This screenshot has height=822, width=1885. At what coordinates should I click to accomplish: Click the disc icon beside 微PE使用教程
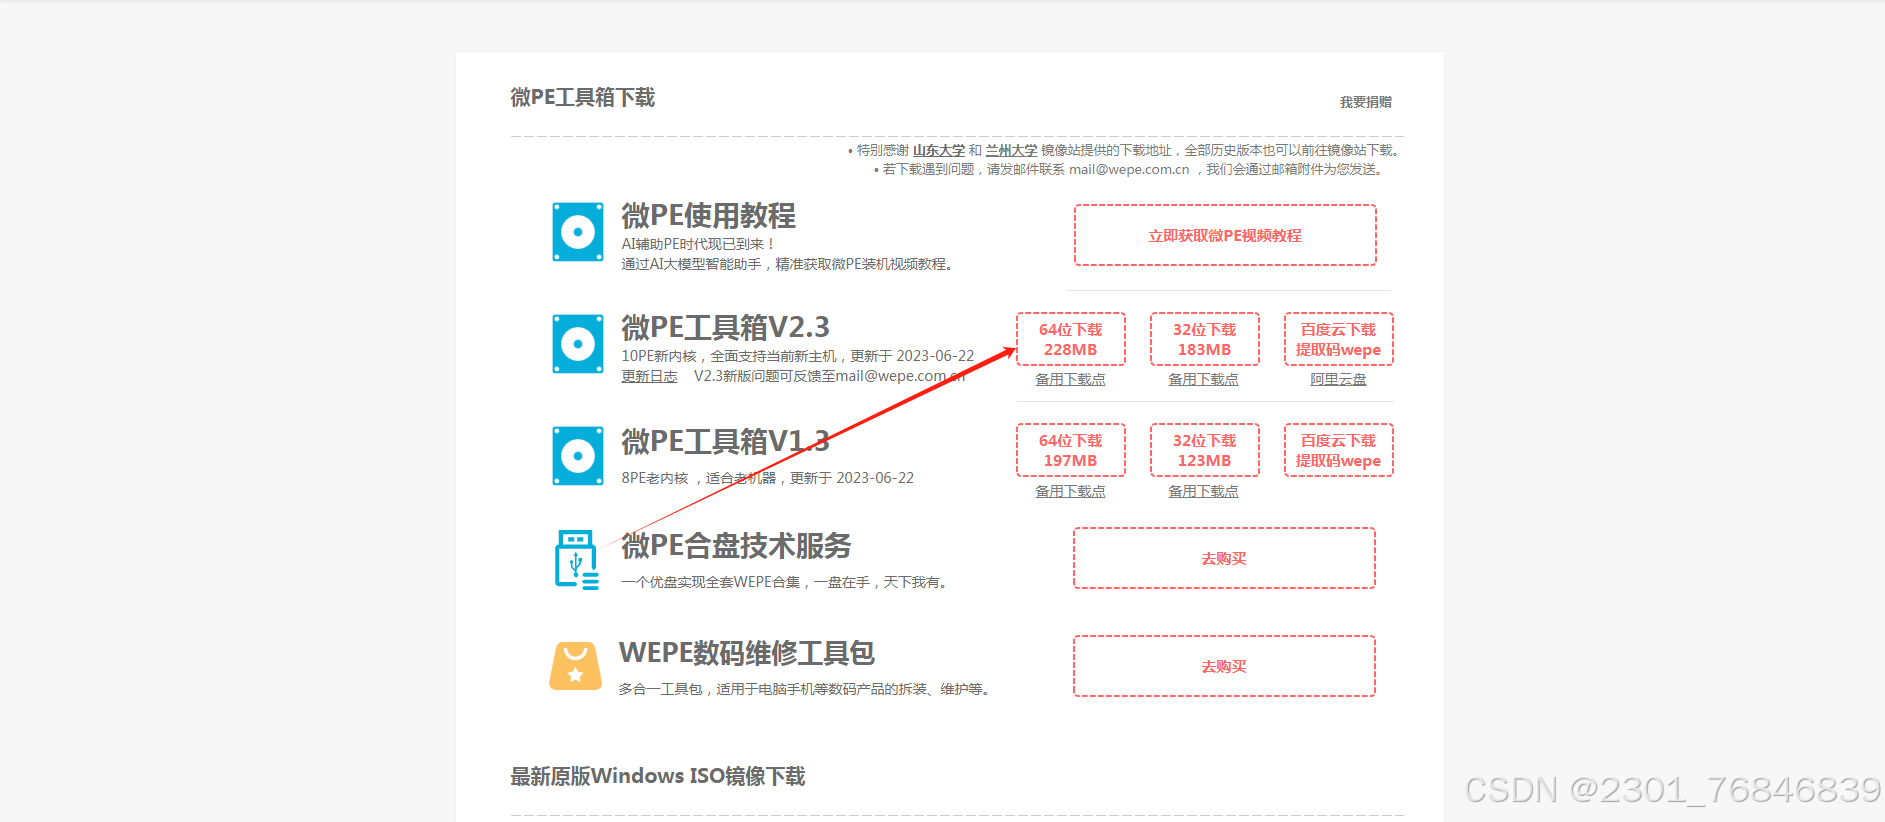[578, 232]
